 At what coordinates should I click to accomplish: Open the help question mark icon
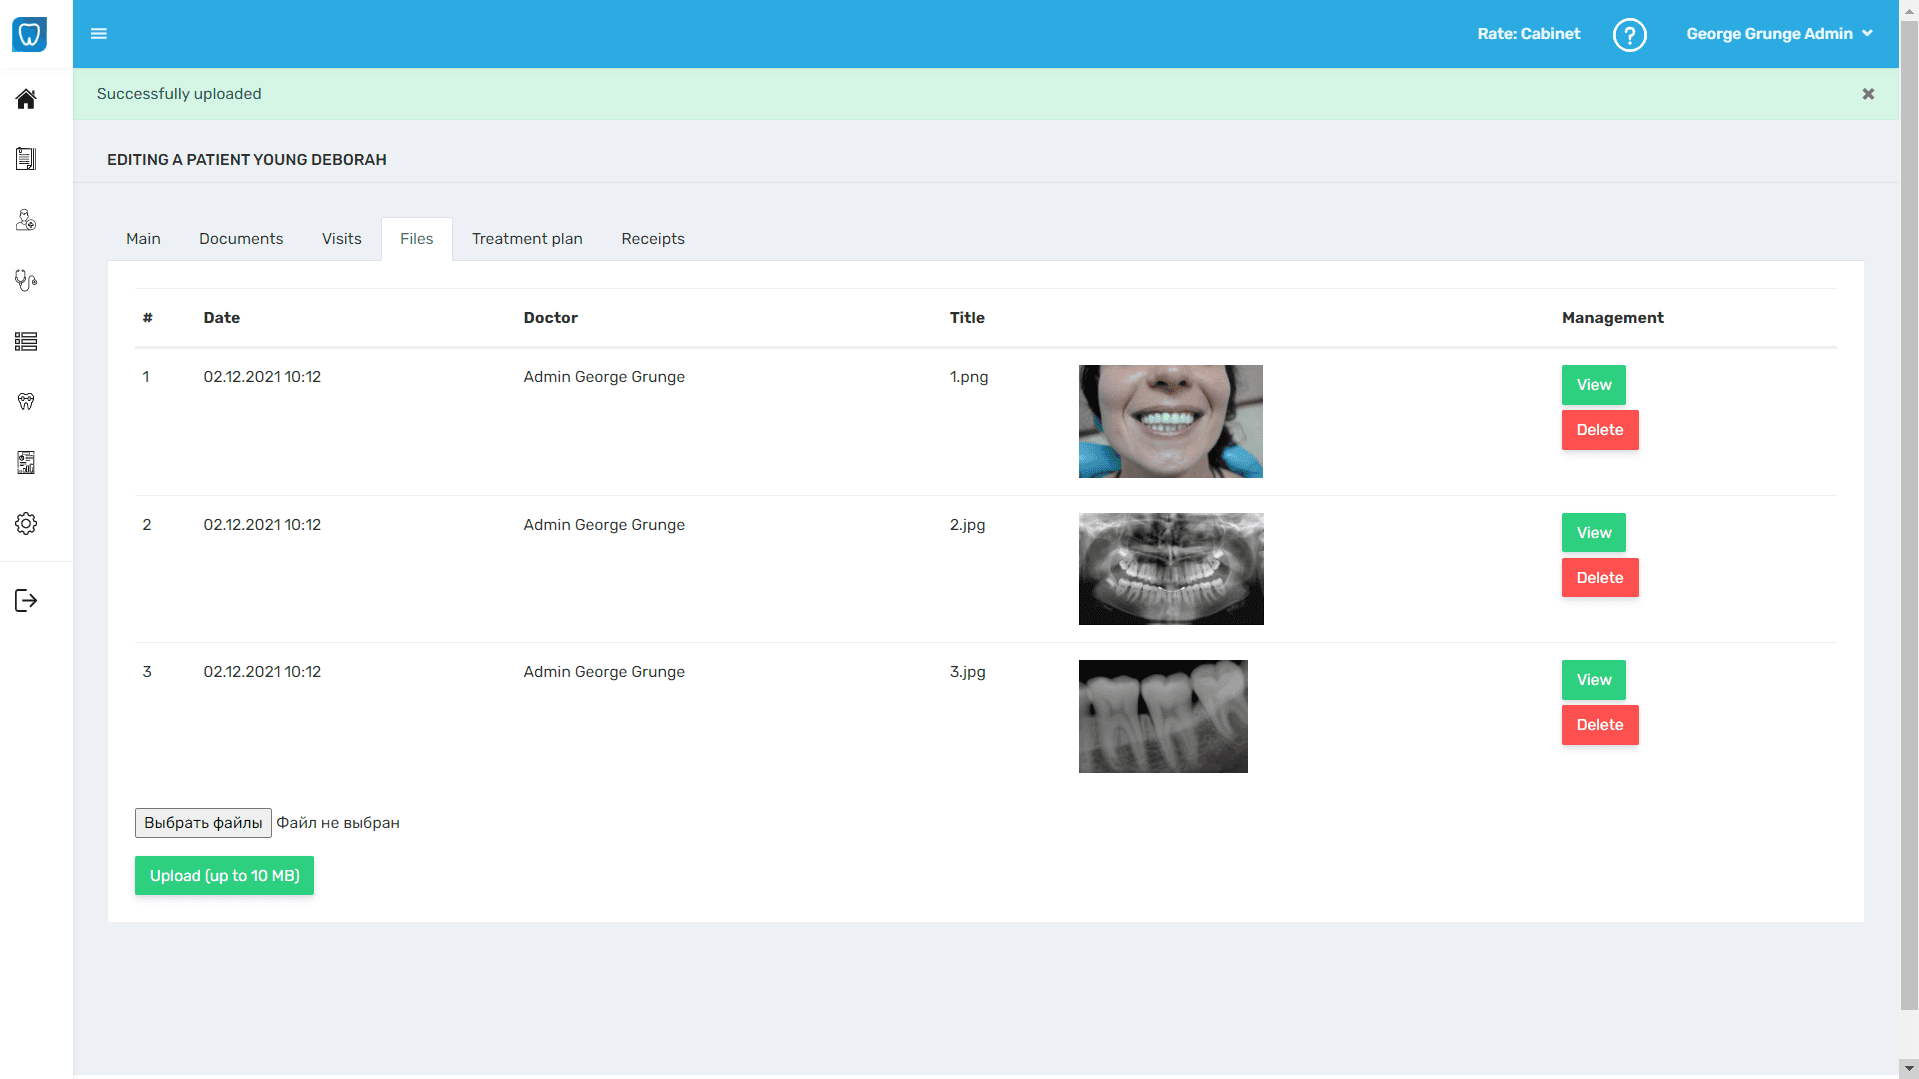click(x=1629, y=34)
